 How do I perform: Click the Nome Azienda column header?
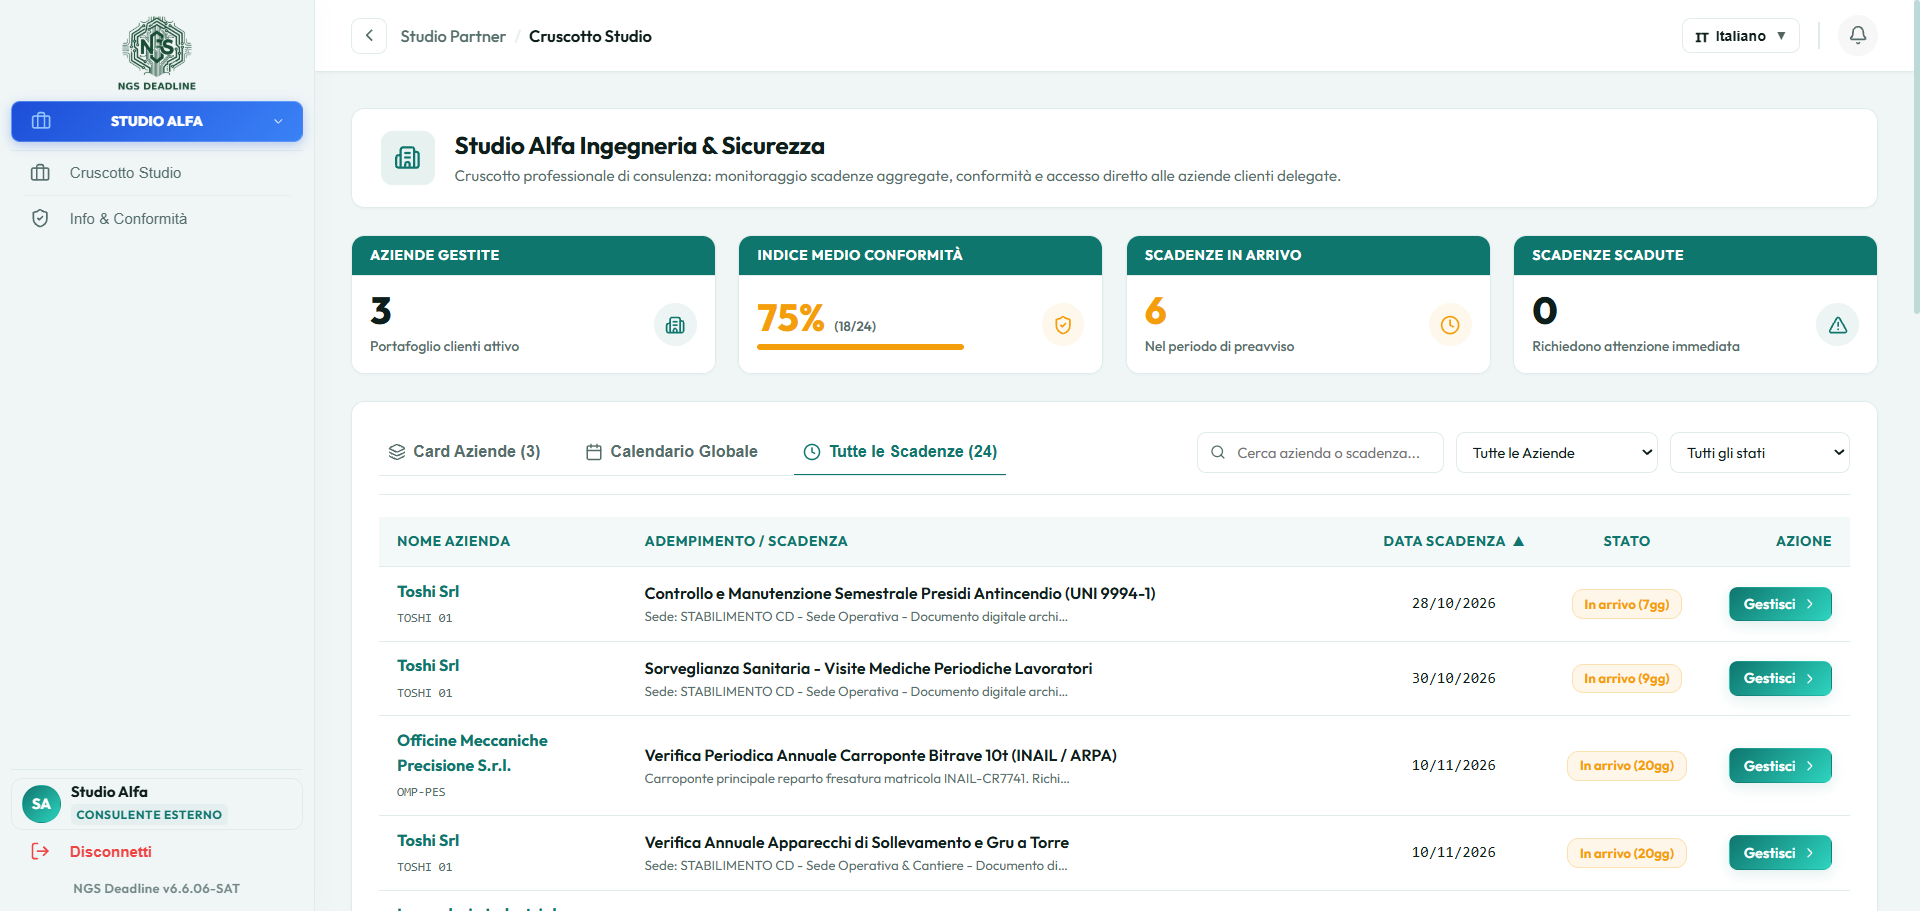click(453, 541)
